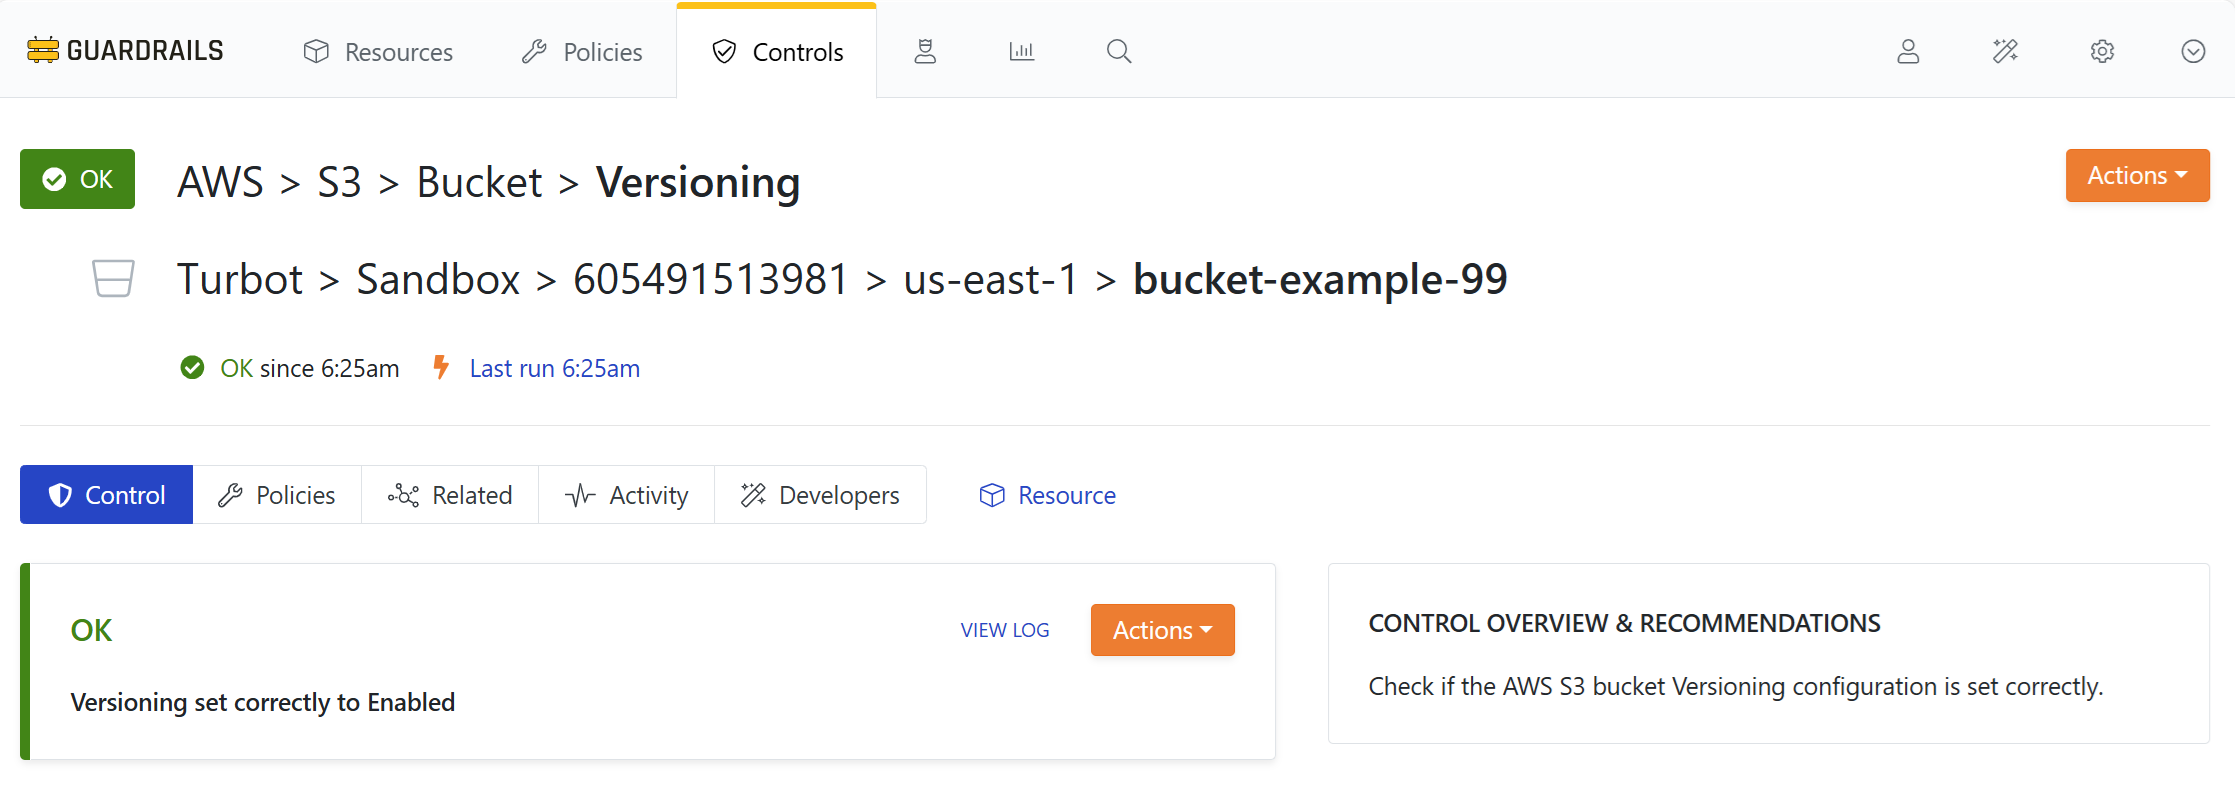Open the Activity sub-tab
Image resolution: width=2235 pixels, height=792 pixels.
coord(627,495)
